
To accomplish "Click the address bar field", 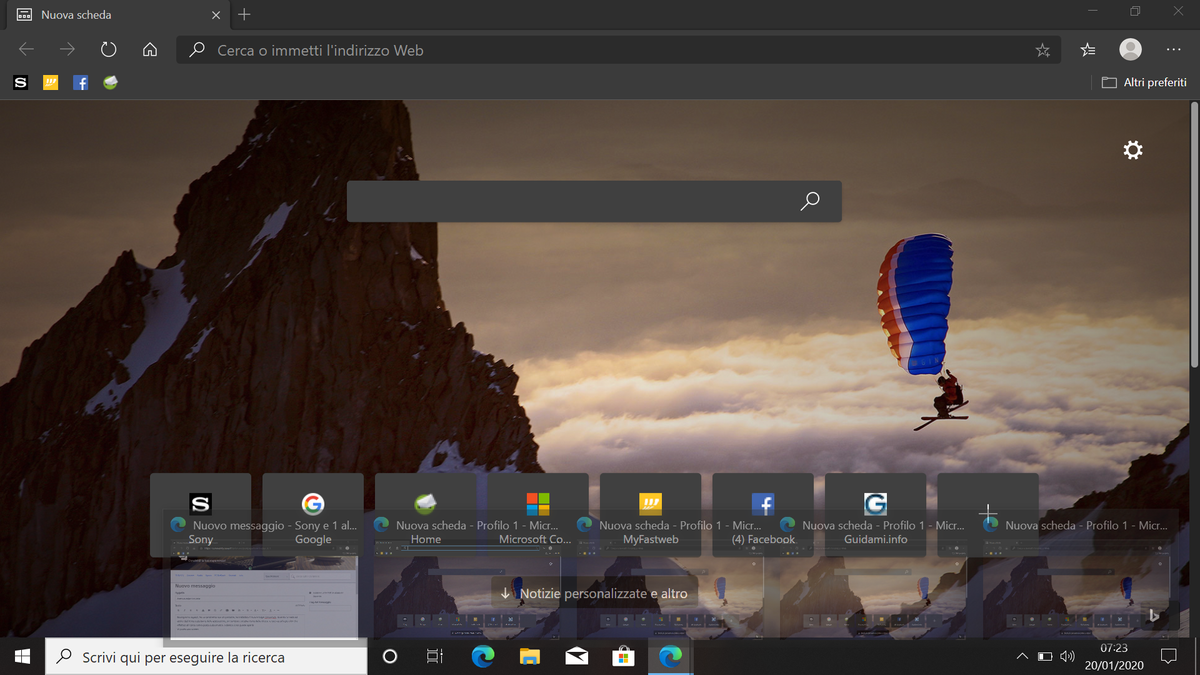I will click(600, 50).
